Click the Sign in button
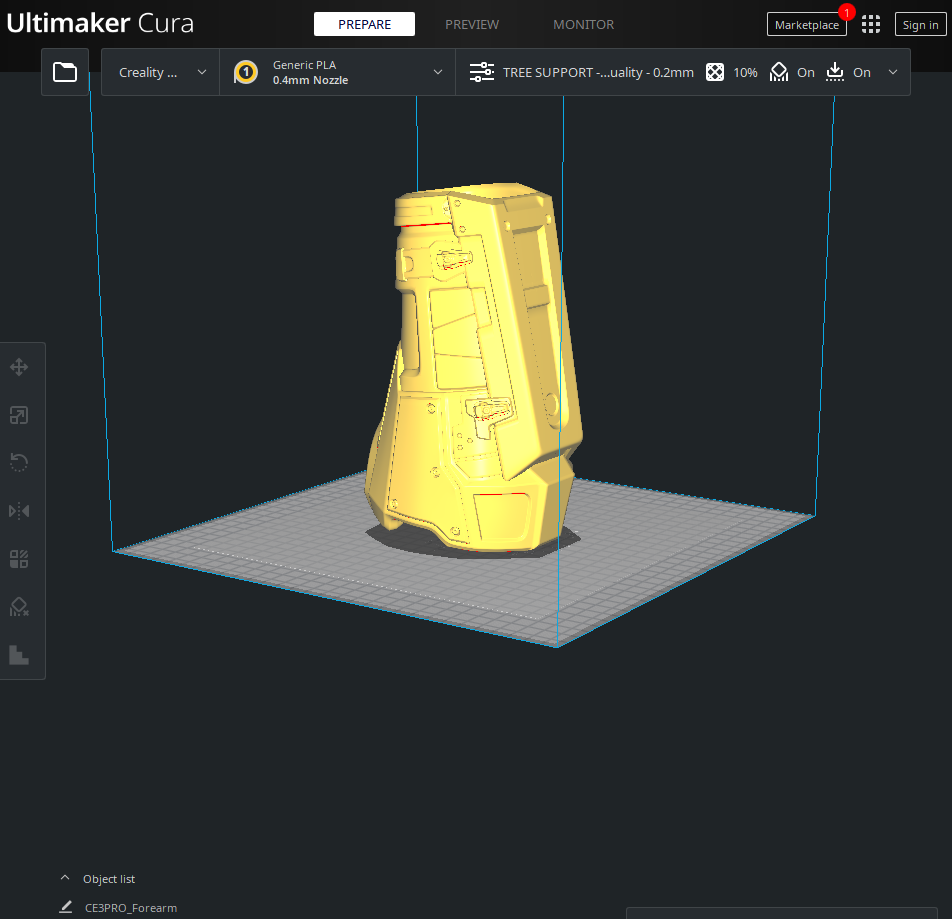 point(920,24)
